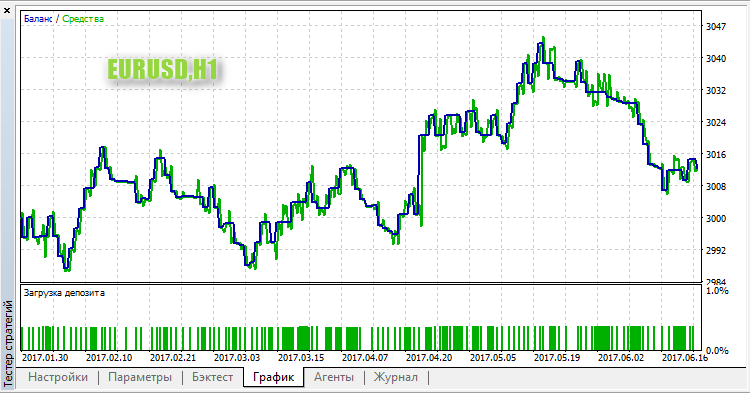Click date label 2017.01.30
The image size is (750, 394).
point(45,358)
